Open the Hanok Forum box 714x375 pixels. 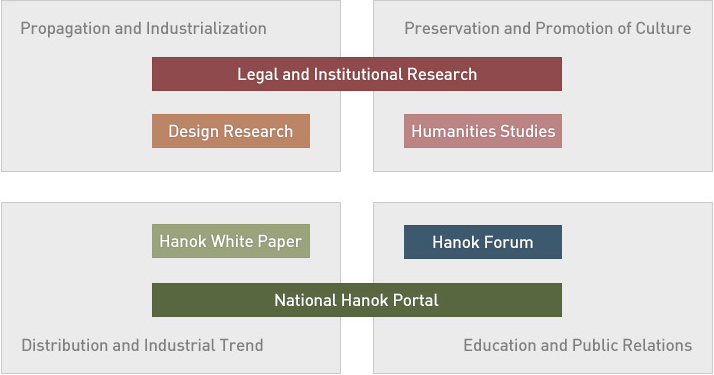coord(483,242)
